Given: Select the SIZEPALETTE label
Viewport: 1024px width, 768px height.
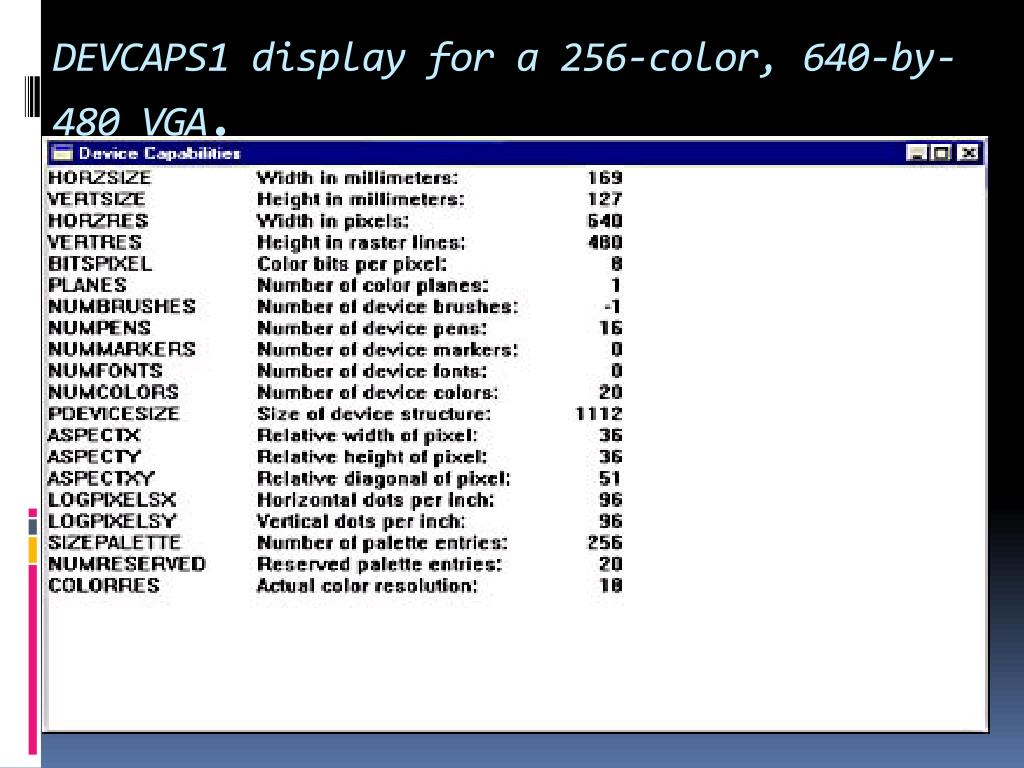Looking at the screenshot, I should [114, 543].
